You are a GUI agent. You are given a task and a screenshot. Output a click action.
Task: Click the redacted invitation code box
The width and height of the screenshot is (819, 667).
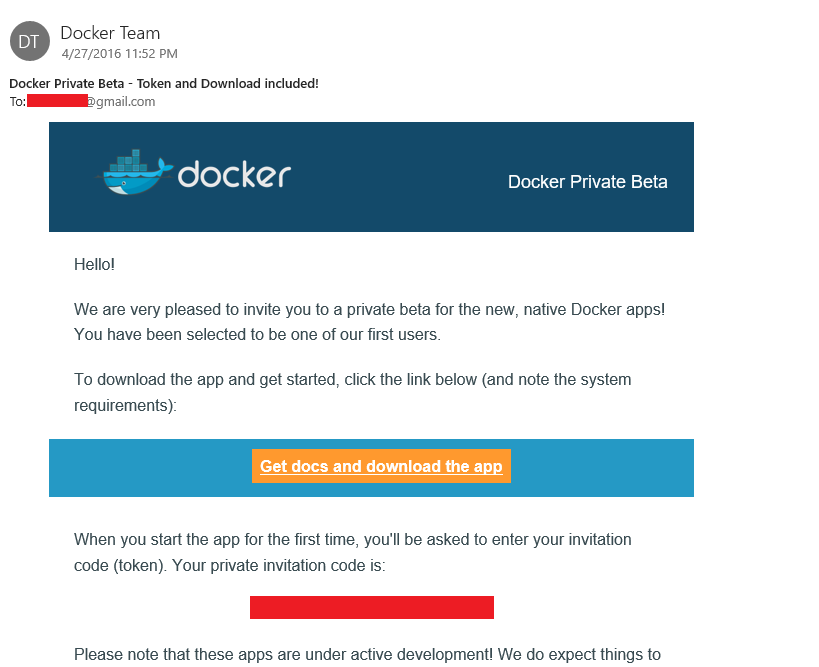tap(372, 607)
